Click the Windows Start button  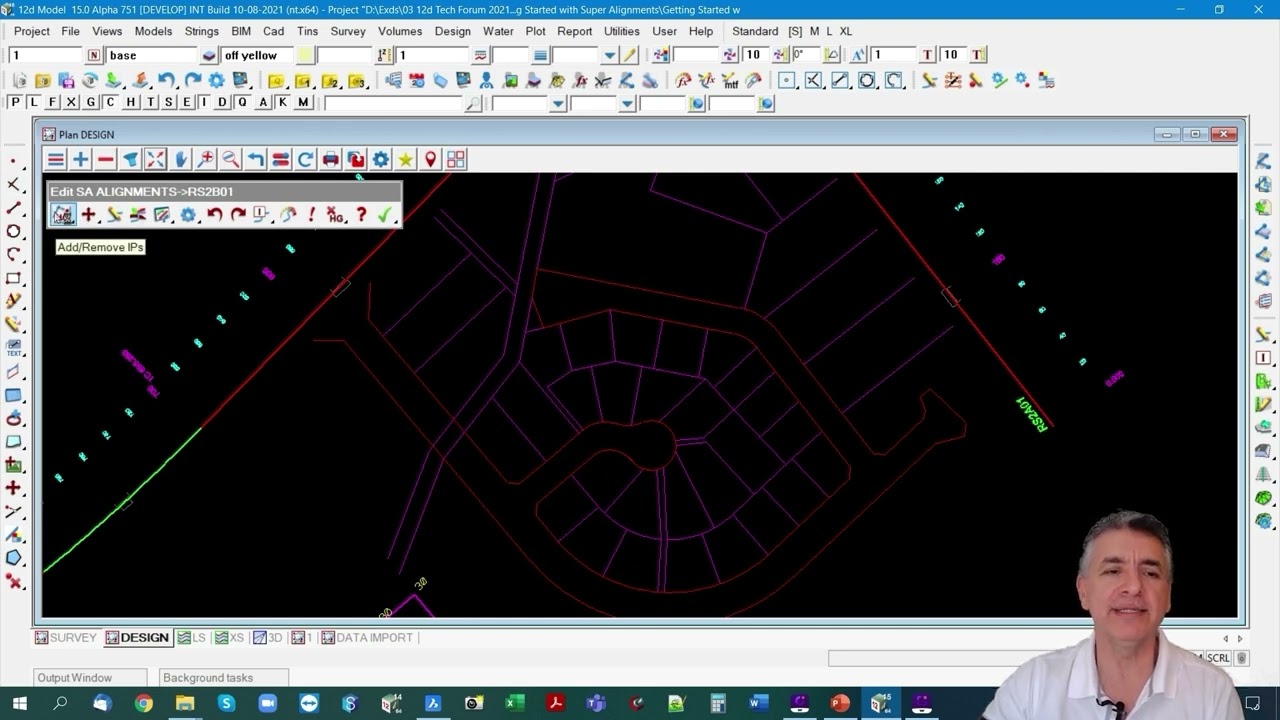coord(19,704)
